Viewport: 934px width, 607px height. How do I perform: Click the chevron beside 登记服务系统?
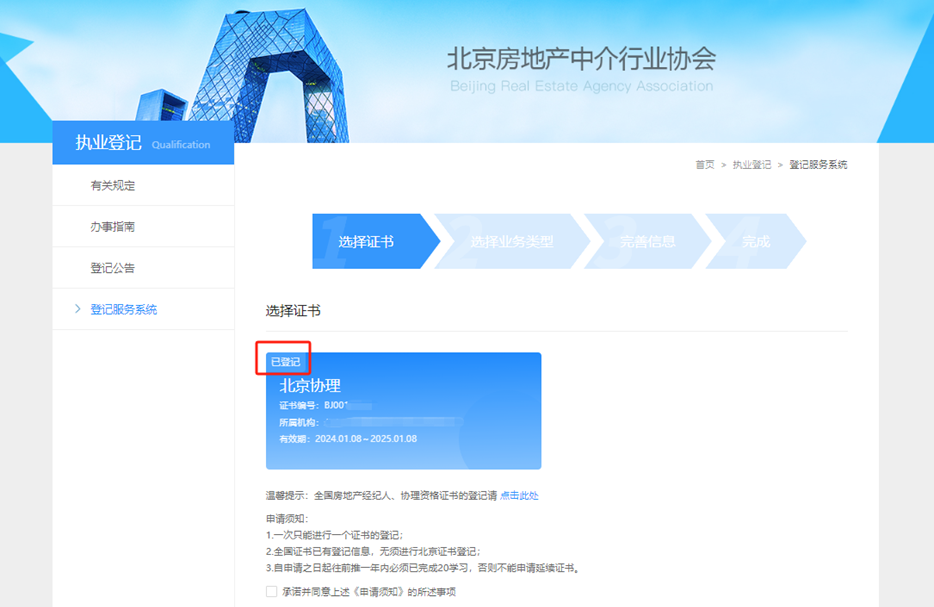77,309
